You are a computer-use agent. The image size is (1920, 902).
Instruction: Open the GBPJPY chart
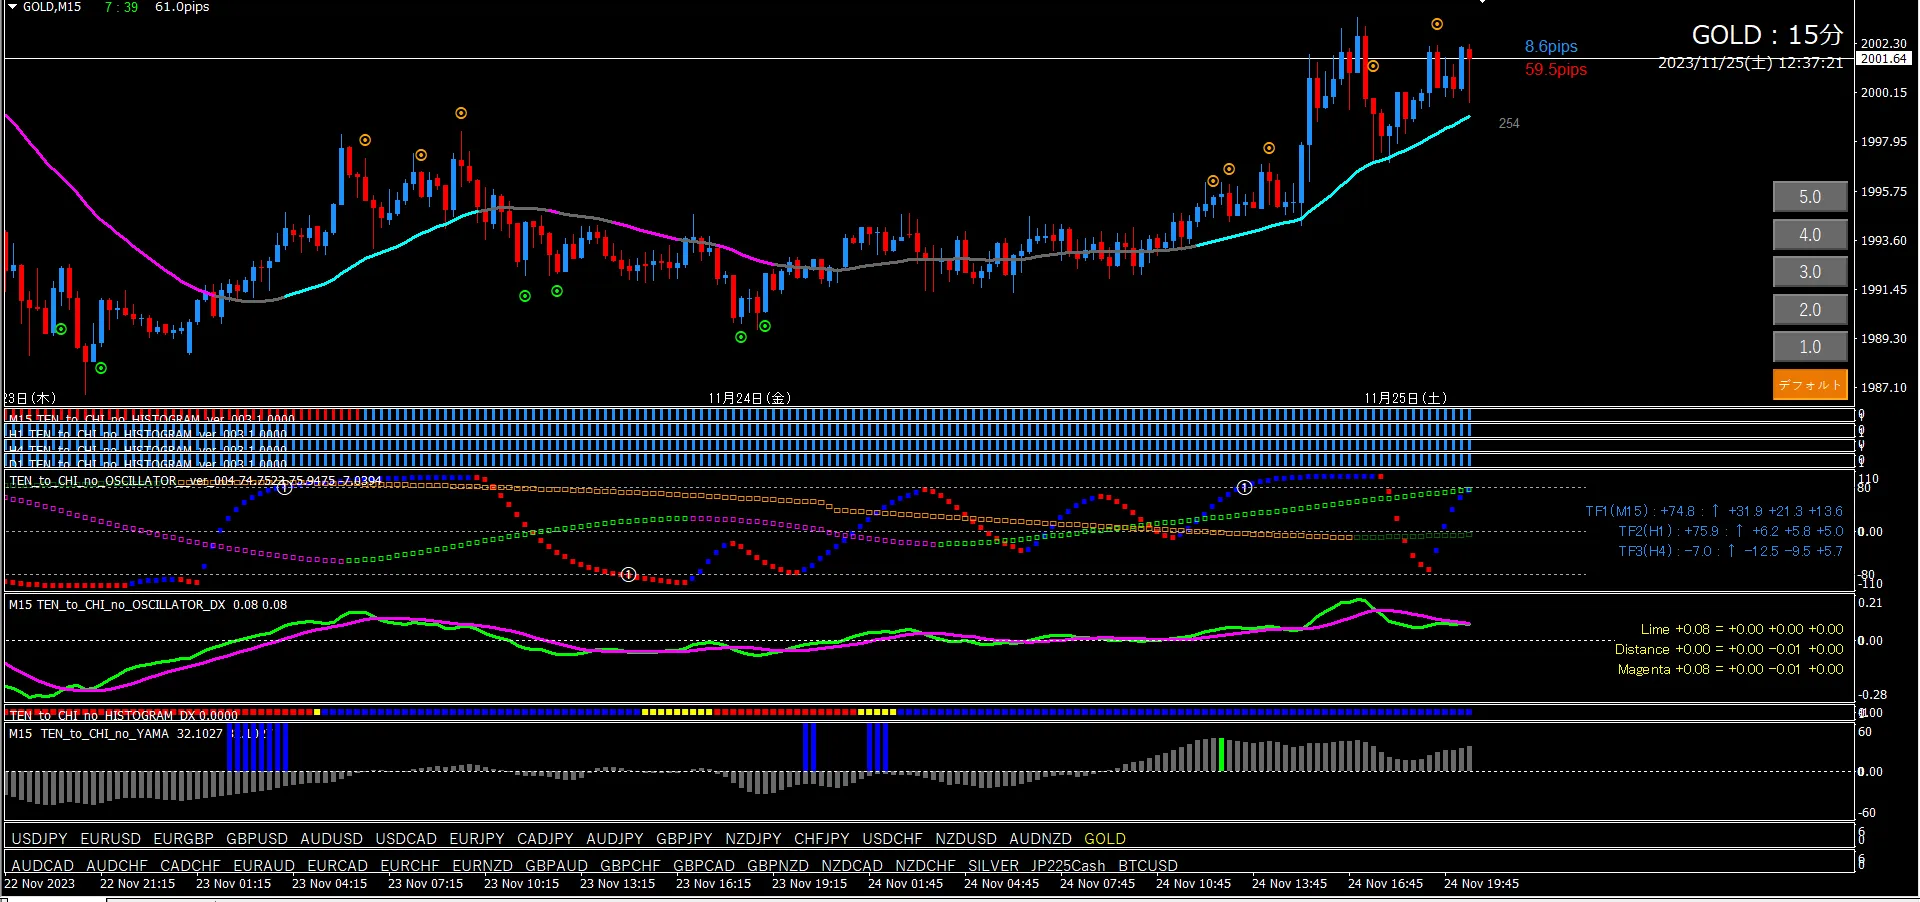pos(685,839)
